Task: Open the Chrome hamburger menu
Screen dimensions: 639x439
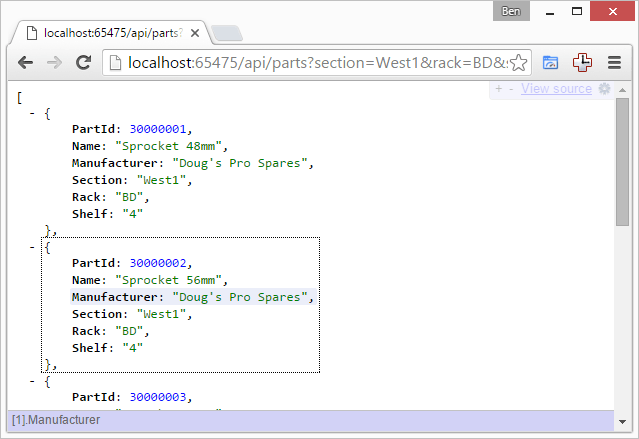Action: point(614,62)
